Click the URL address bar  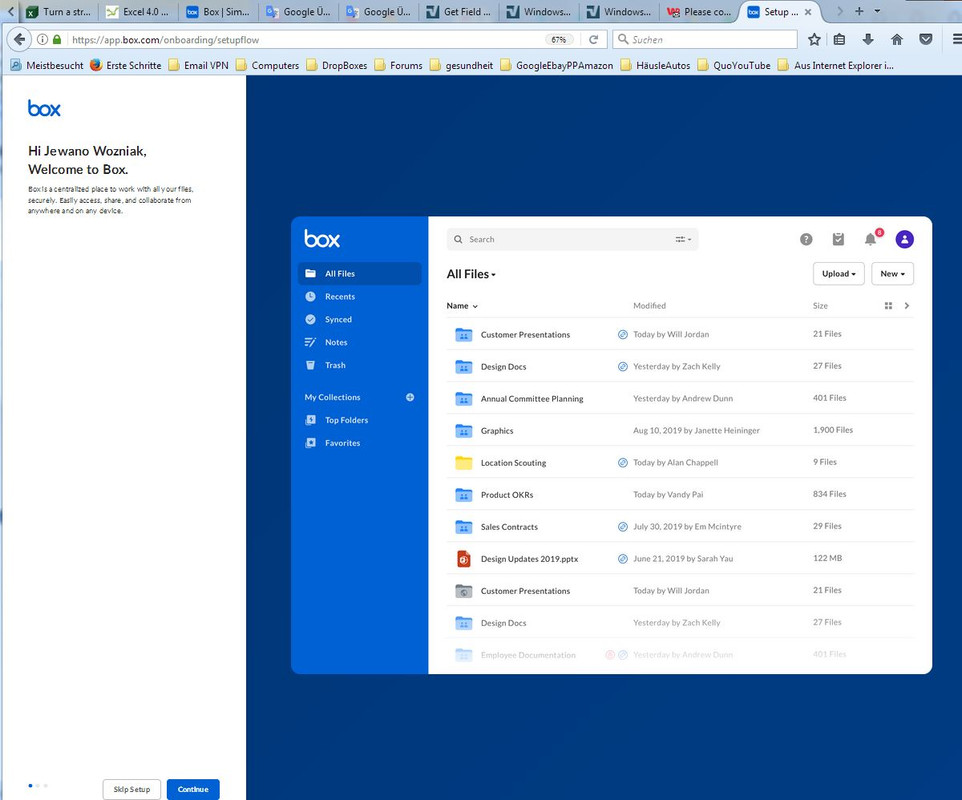(x=307, y=39)
